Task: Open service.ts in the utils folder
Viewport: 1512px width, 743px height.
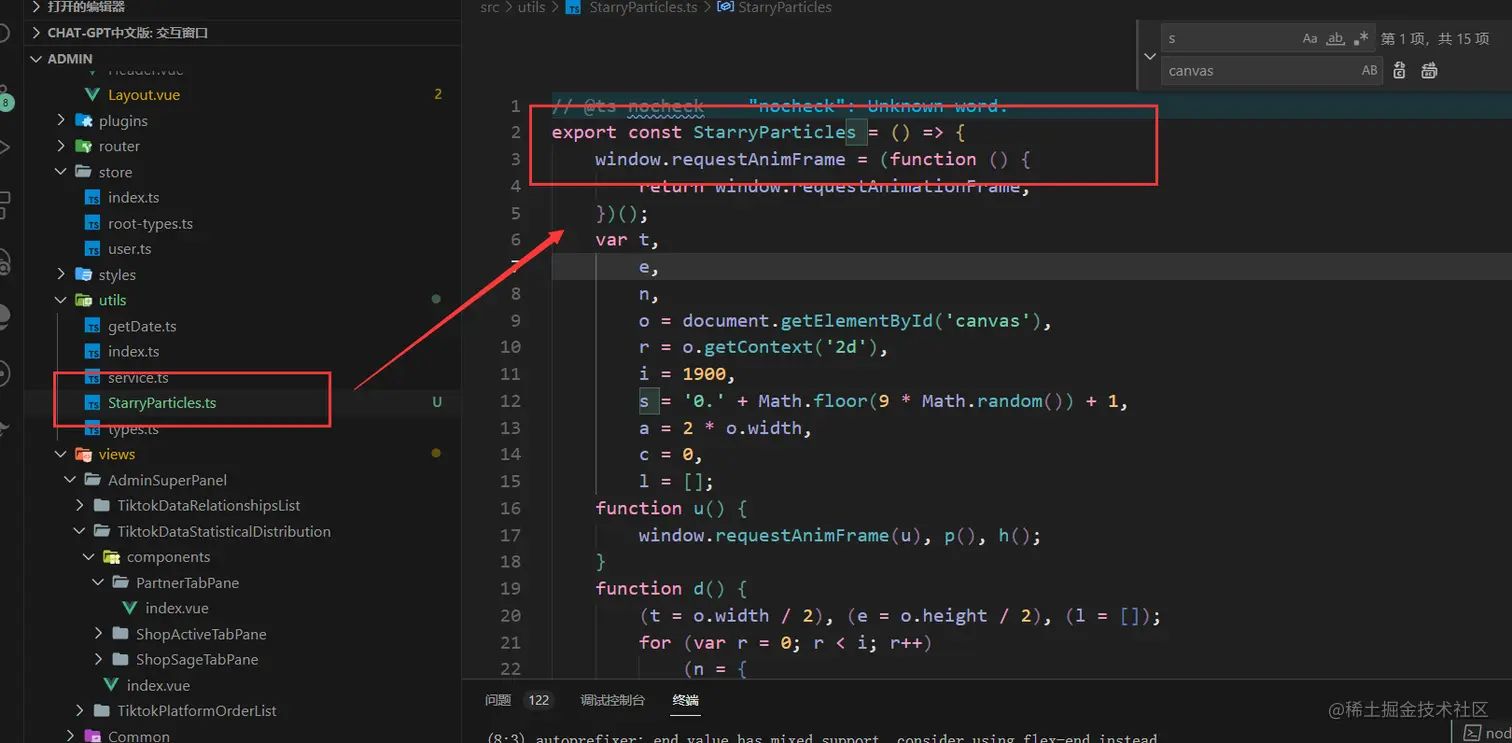Action: (x=138, y=378)
